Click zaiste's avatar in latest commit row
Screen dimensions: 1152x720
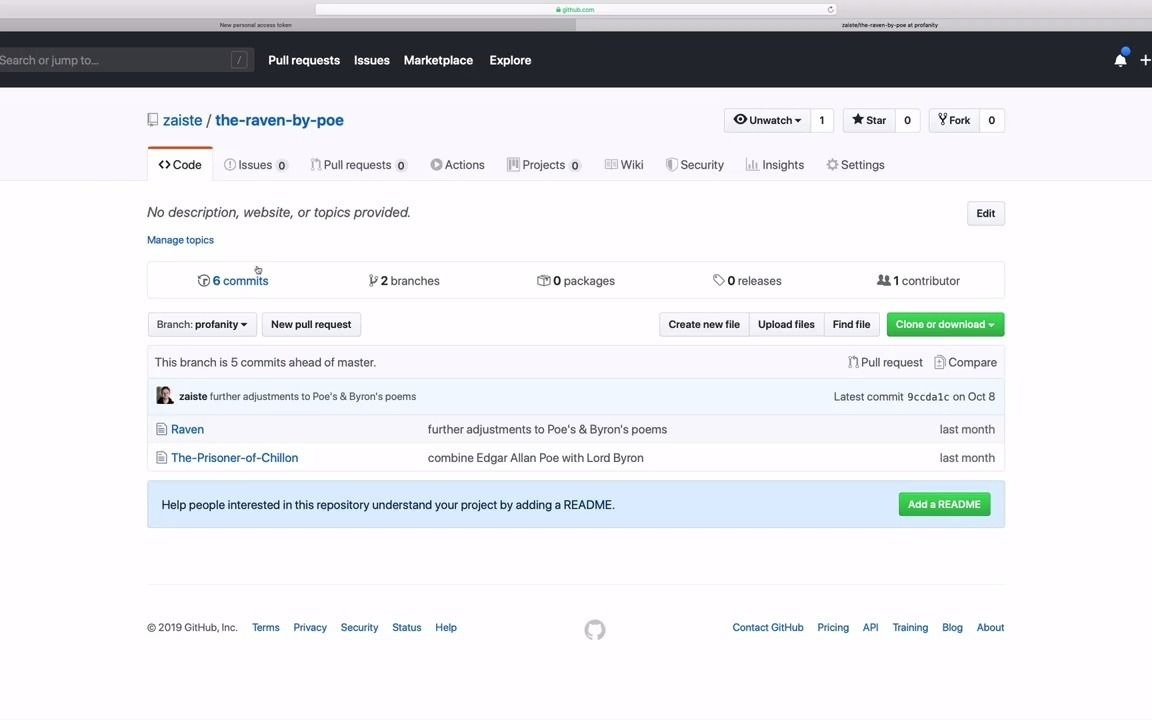pyautogui.click(x=165, y=395)
